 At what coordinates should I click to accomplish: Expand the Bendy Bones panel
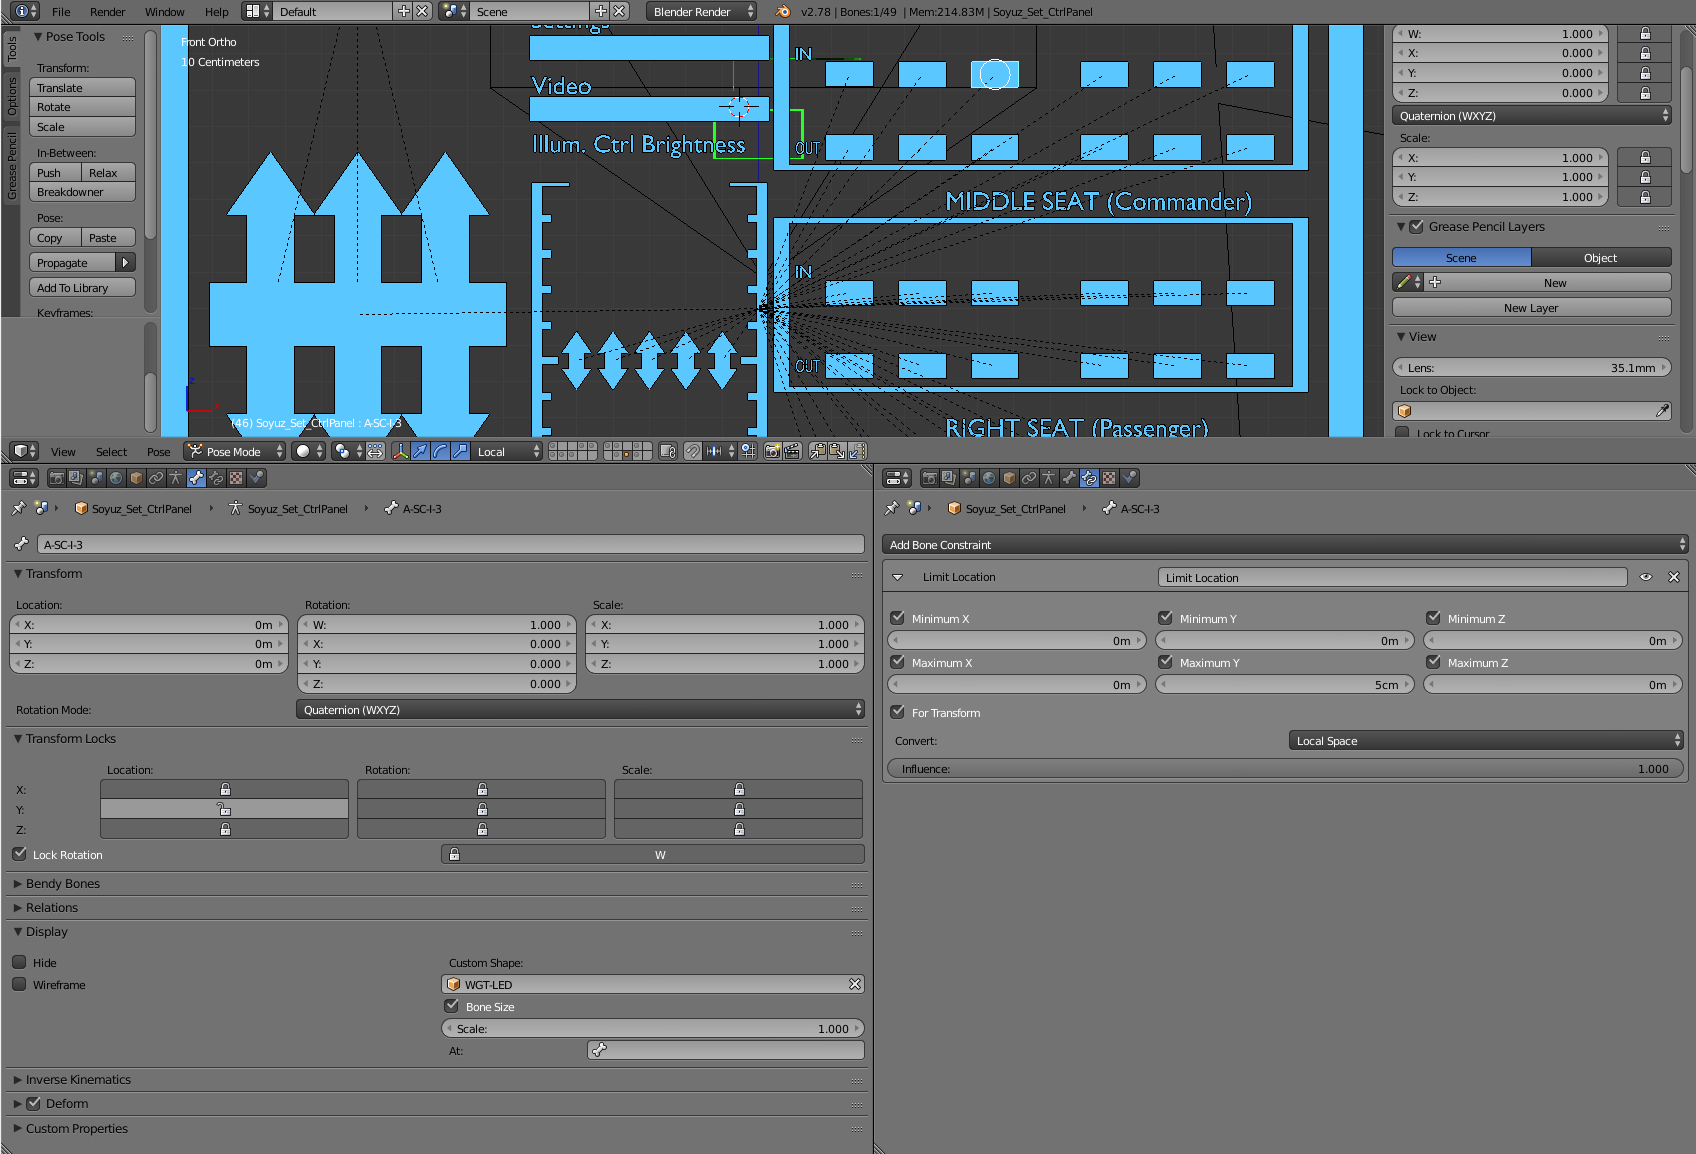pos(62,884)
